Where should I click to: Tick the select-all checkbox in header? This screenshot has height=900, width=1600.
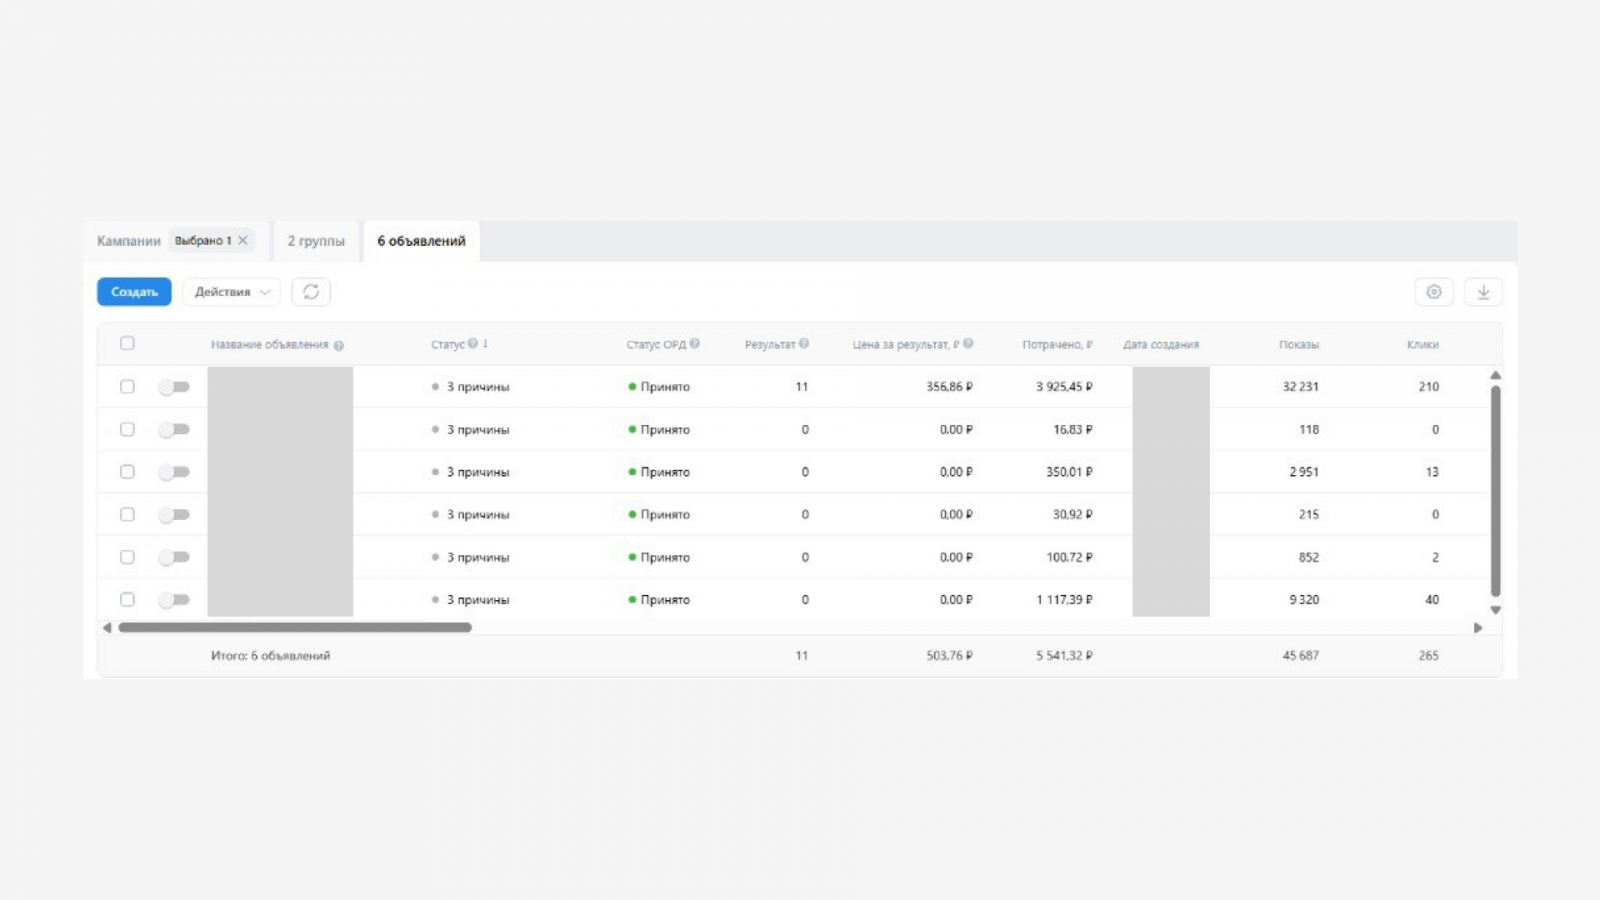(x=127, y=343)
